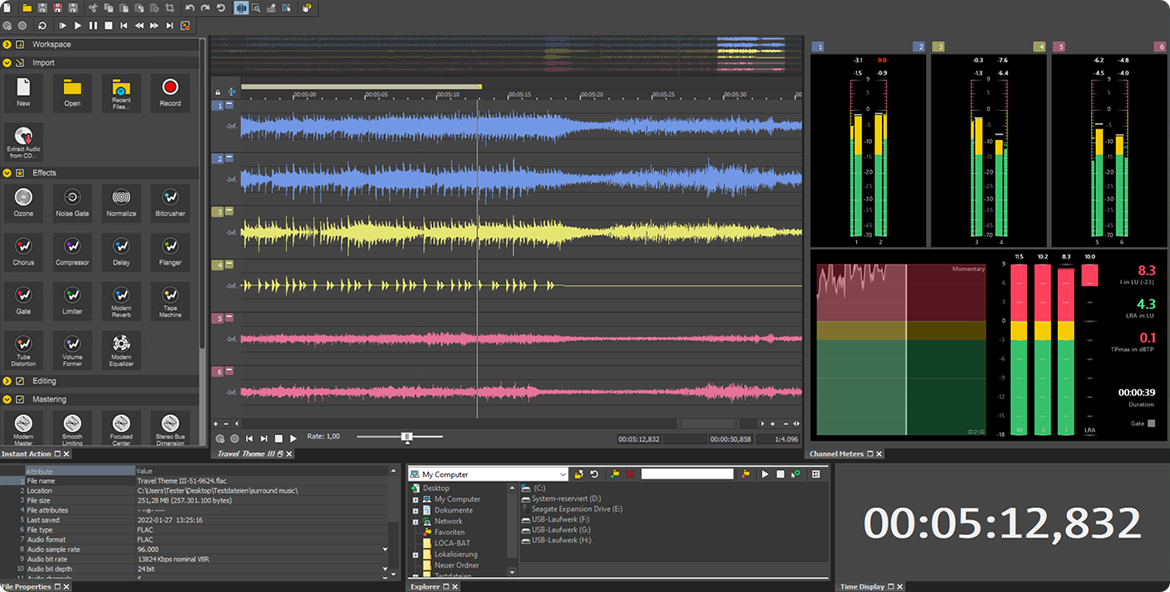Stop playback in the top transport toolbar
Image resolution: width=1170 pixels, height=592 pixels.
coord(108,25)
